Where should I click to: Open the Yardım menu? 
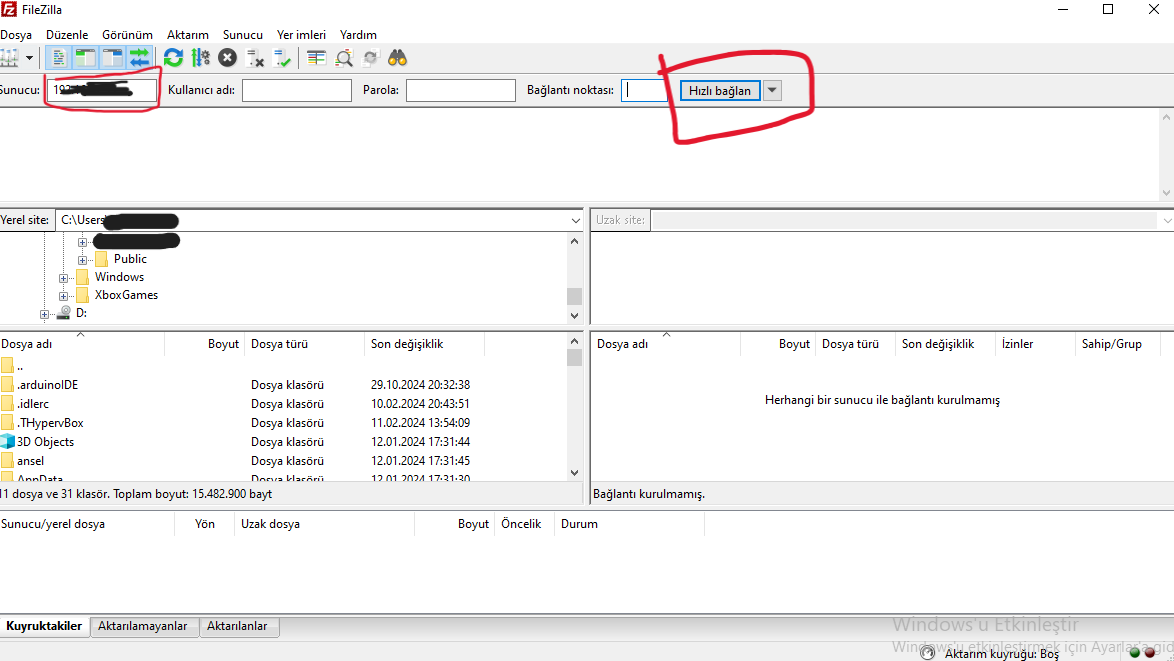pyautogui.click(x=358, y=34)
